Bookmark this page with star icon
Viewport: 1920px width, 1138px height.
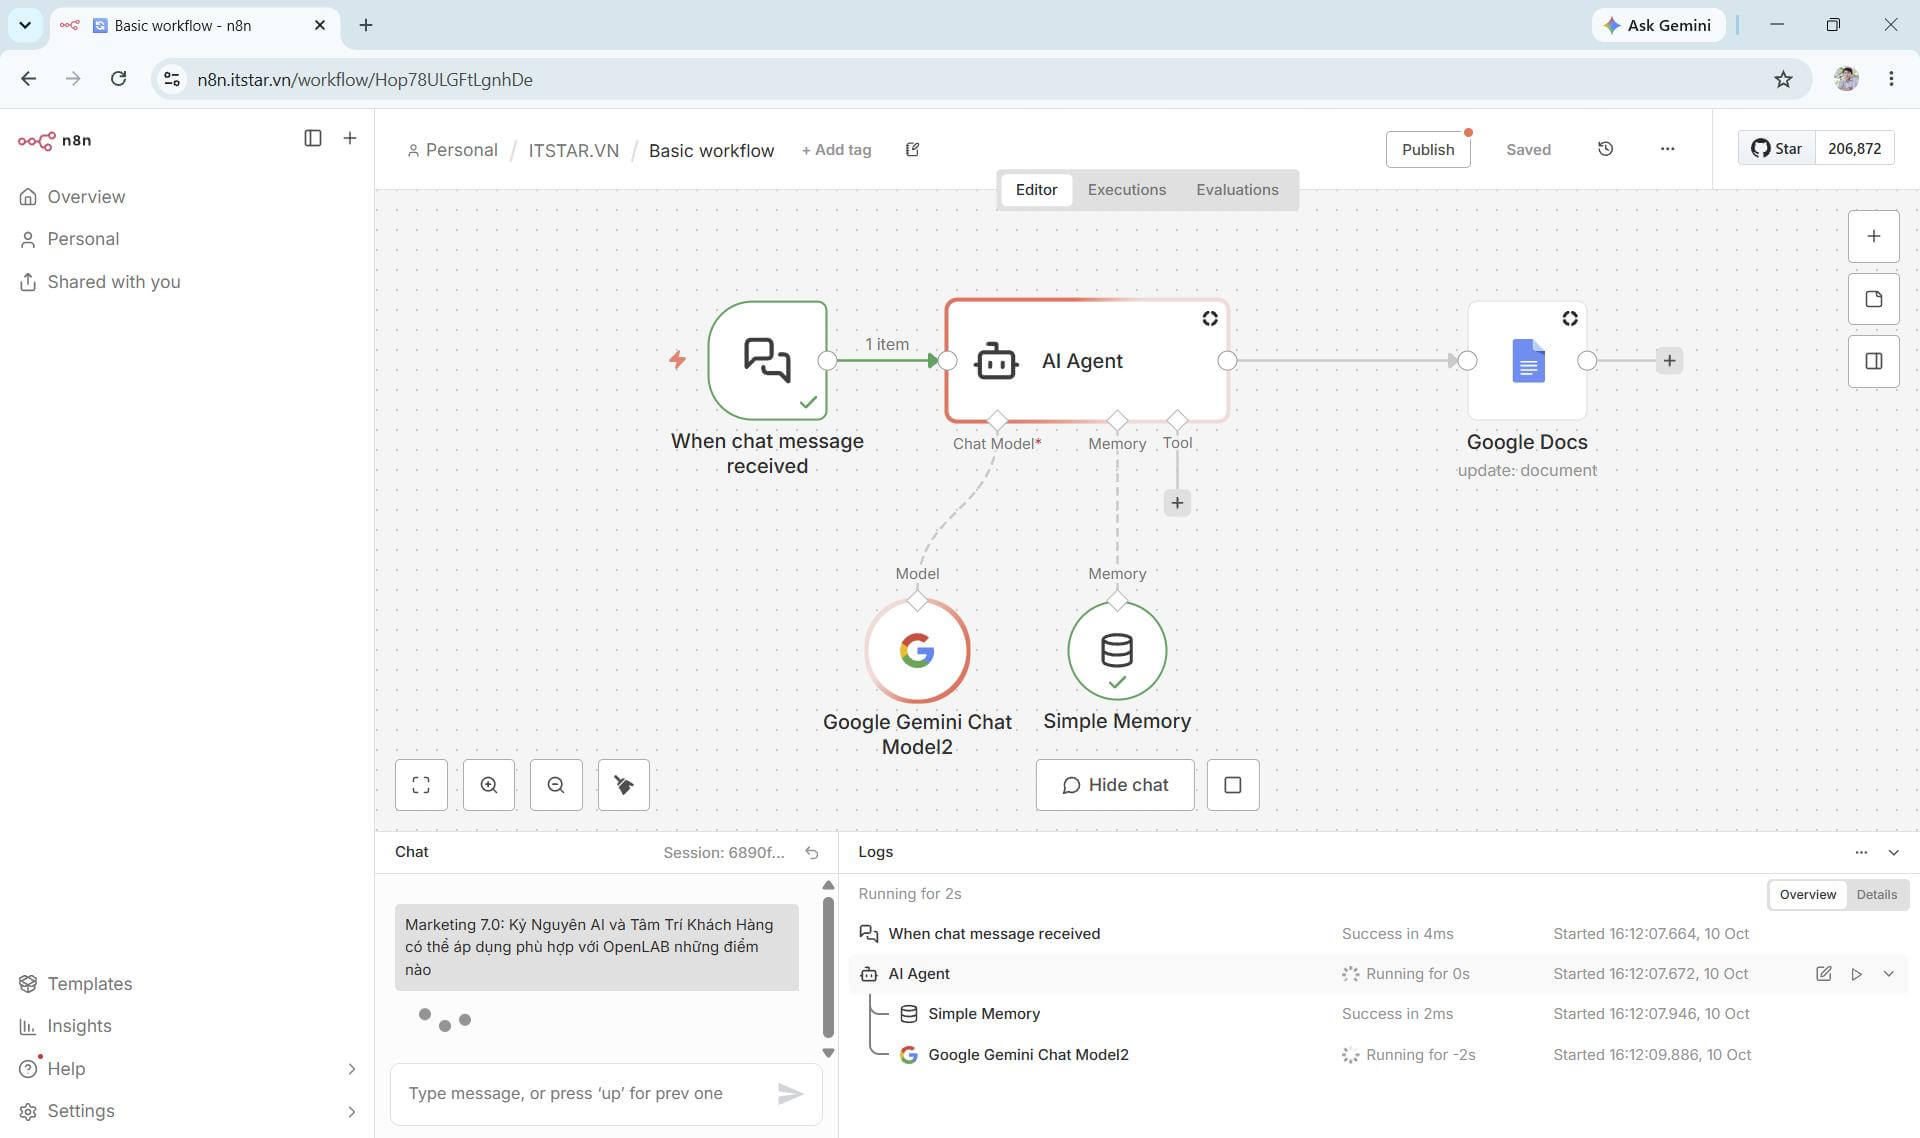pyautogui.click(x=1783, y=79)
